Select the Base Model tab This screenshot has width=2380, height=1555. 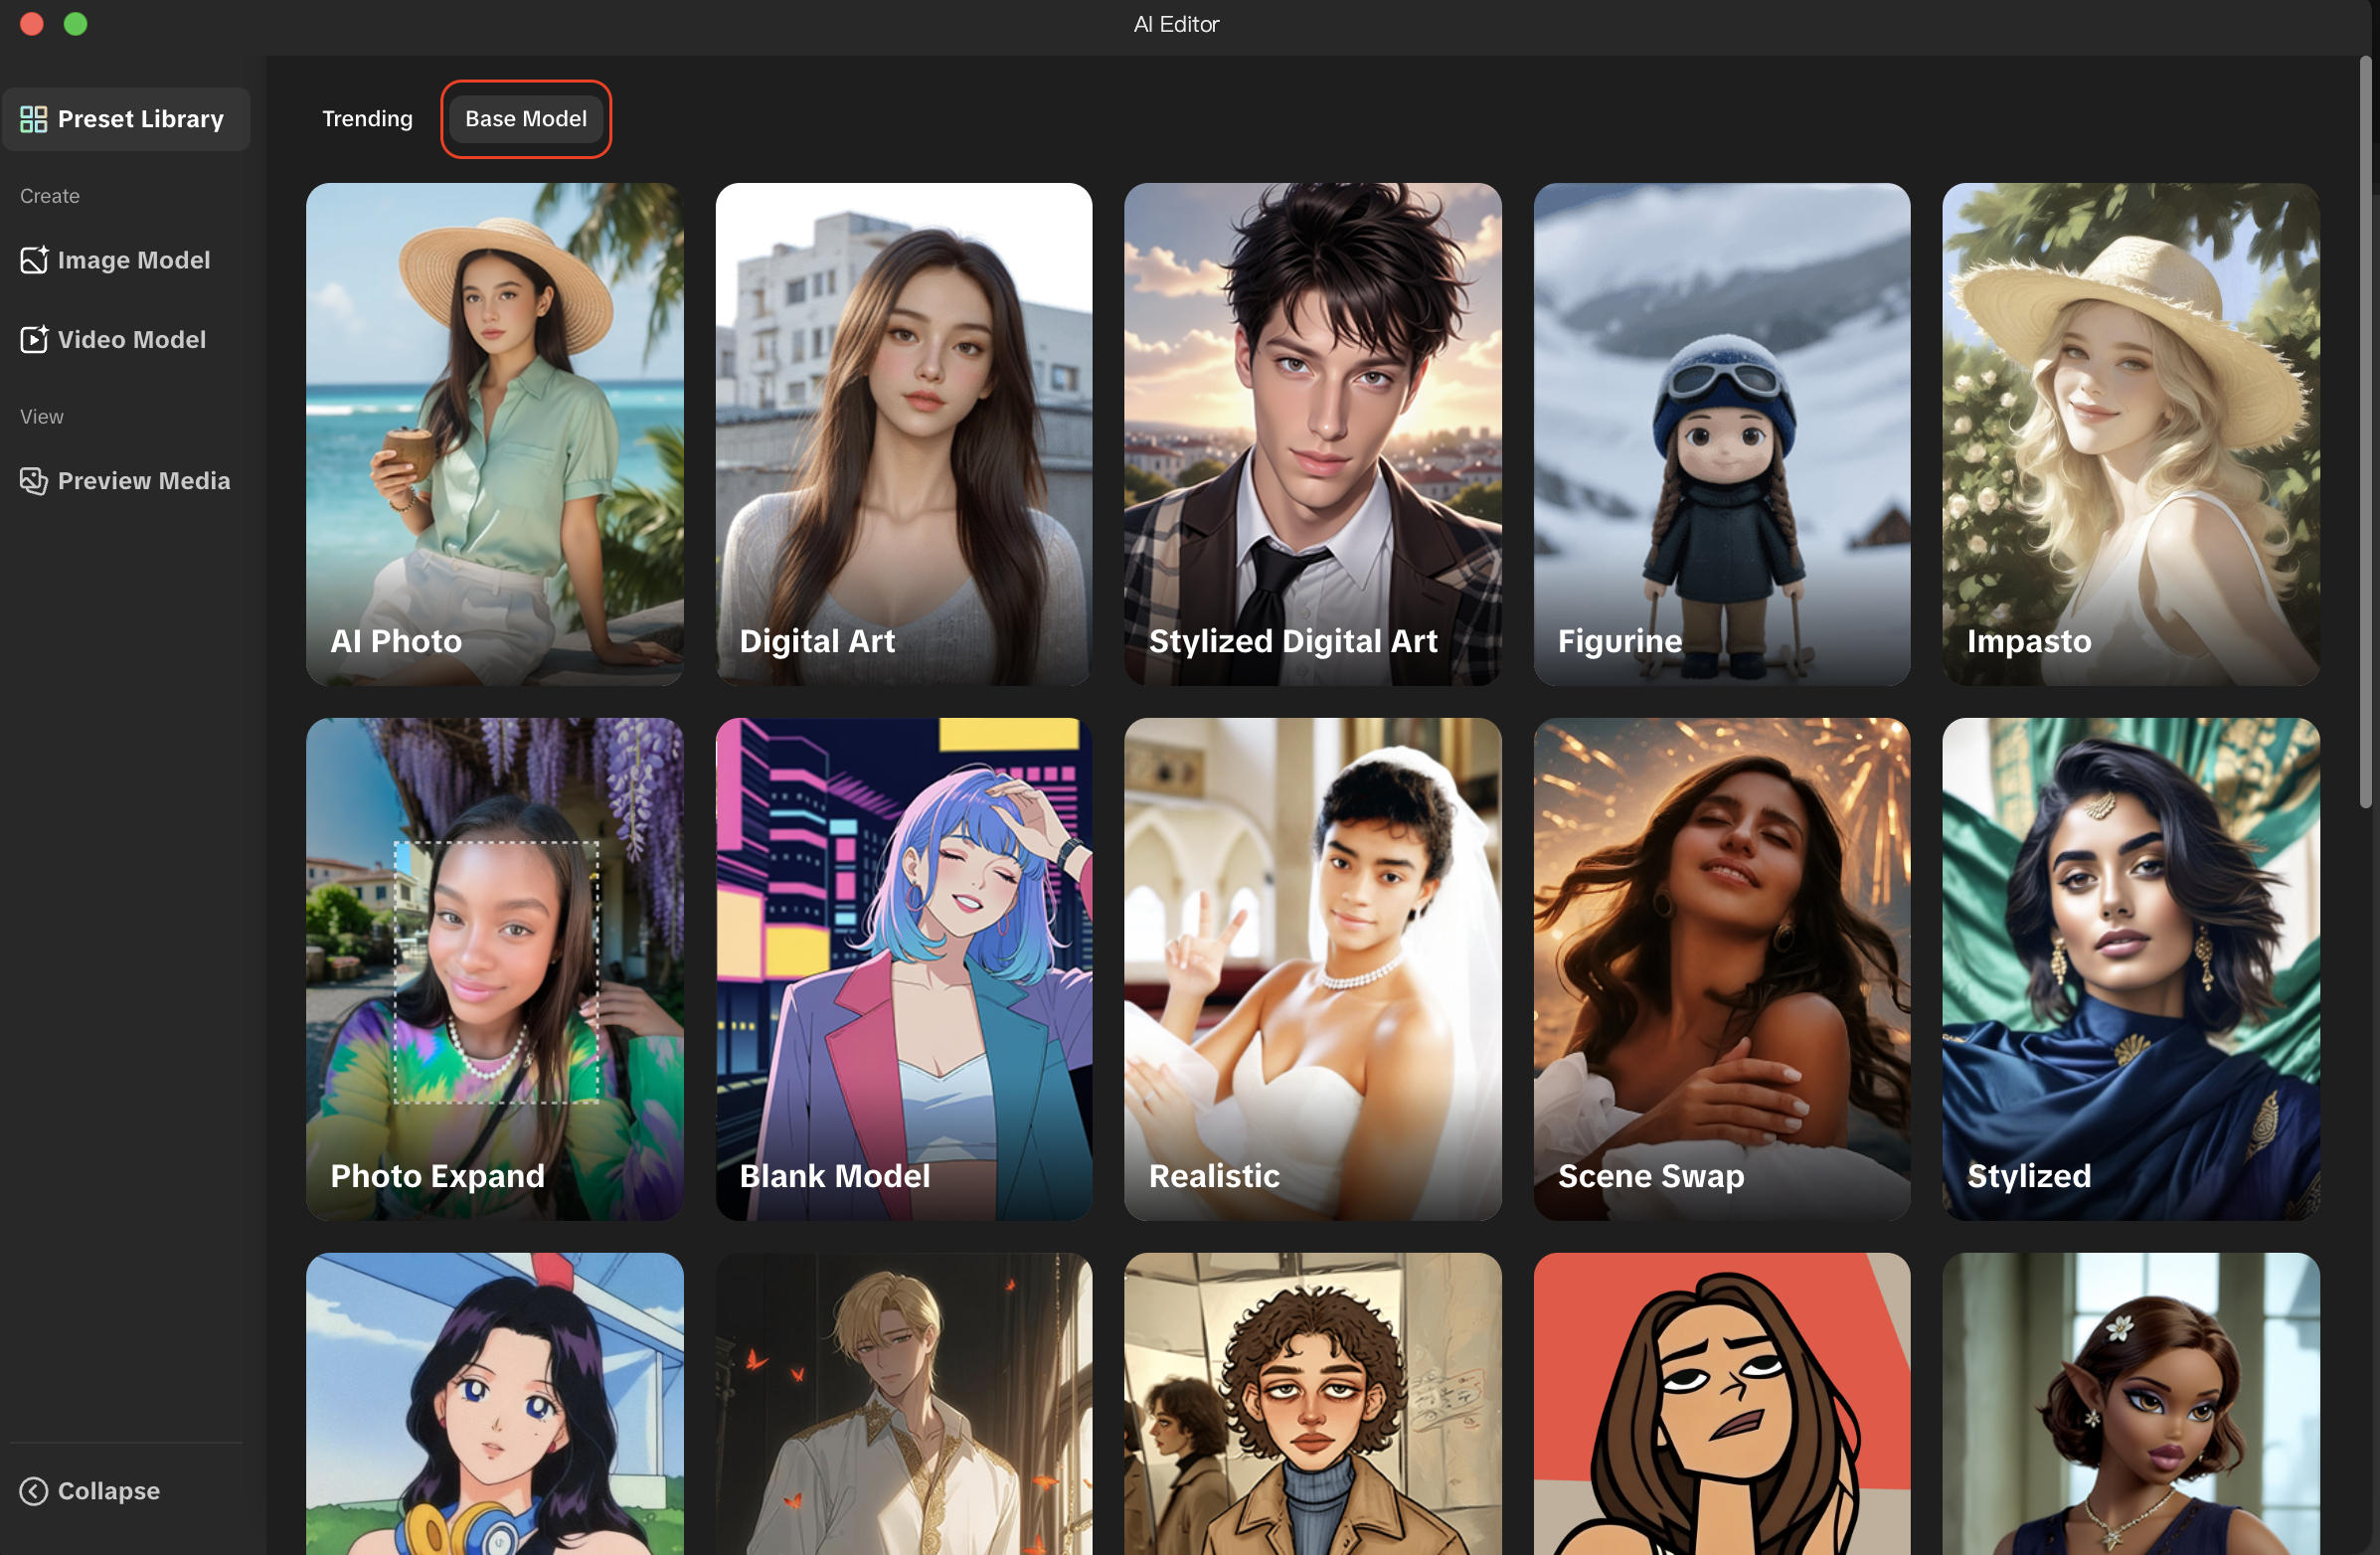526,119
